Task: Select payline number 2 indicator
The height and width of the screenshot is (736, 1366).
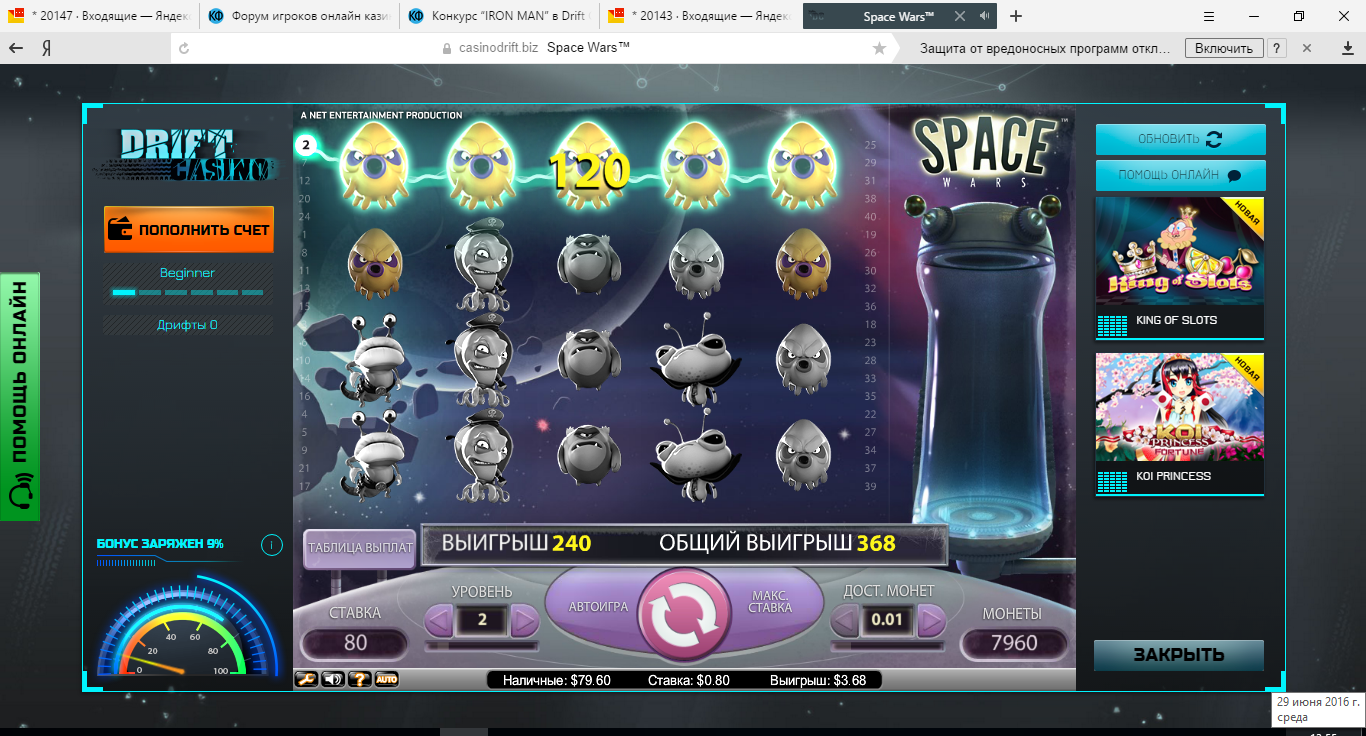Action: 306,146
